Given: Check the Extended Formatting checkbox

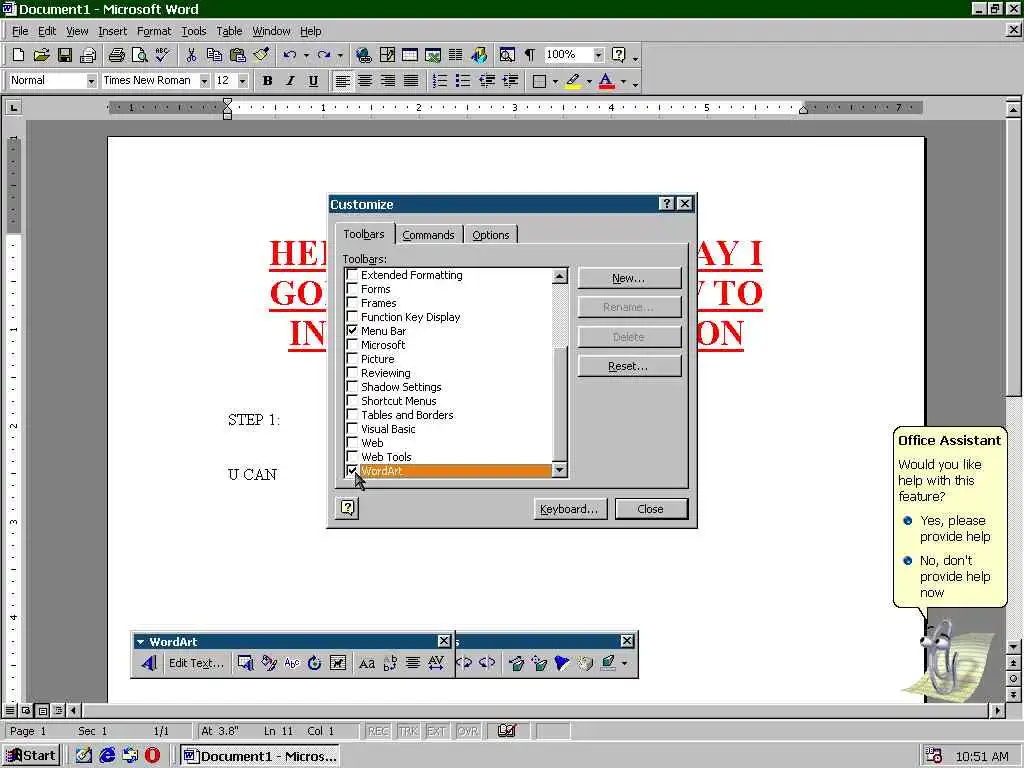Looking at the screenshot, I should (352, 274).
